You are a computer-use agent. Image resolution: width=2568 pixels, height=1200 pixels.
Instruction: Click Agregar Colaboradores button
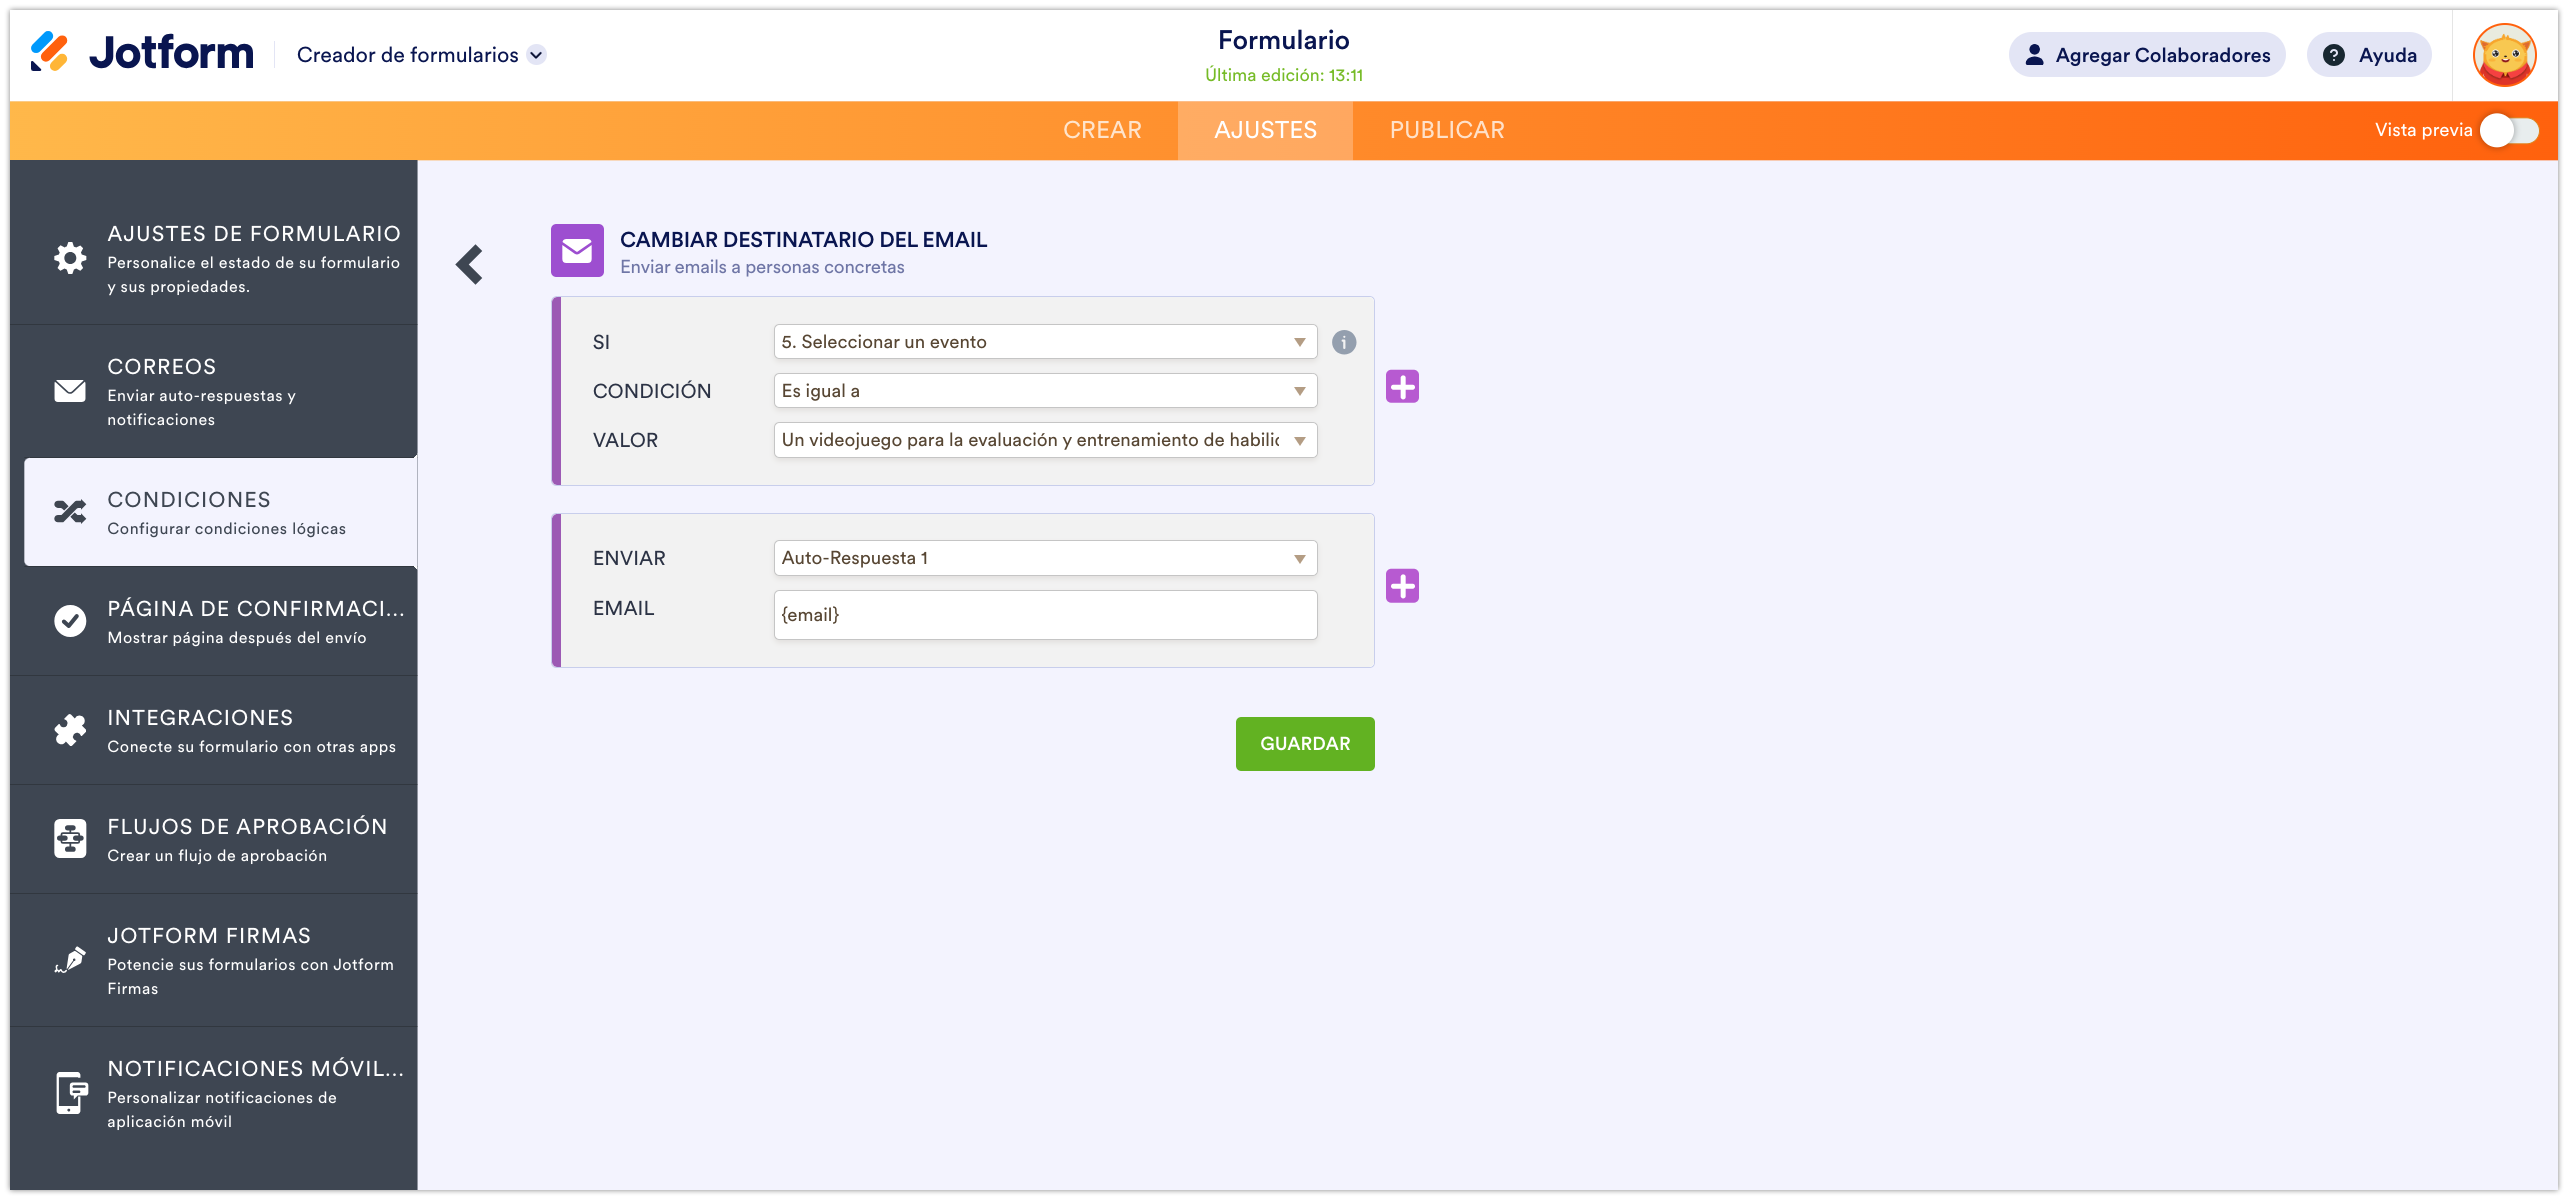point(2147,55)
